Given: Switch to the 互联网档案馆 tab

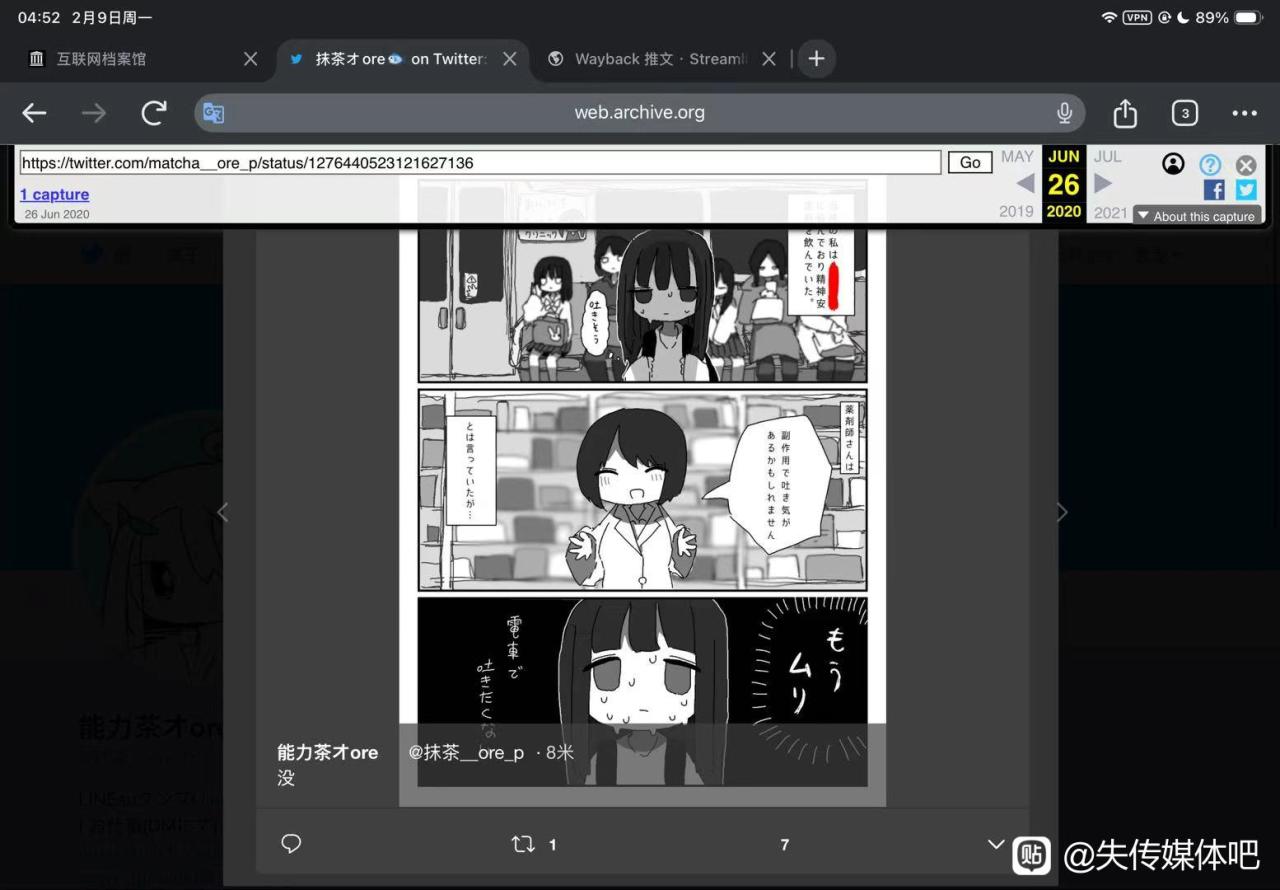Looking at the screenshot, I should point(142,59).
